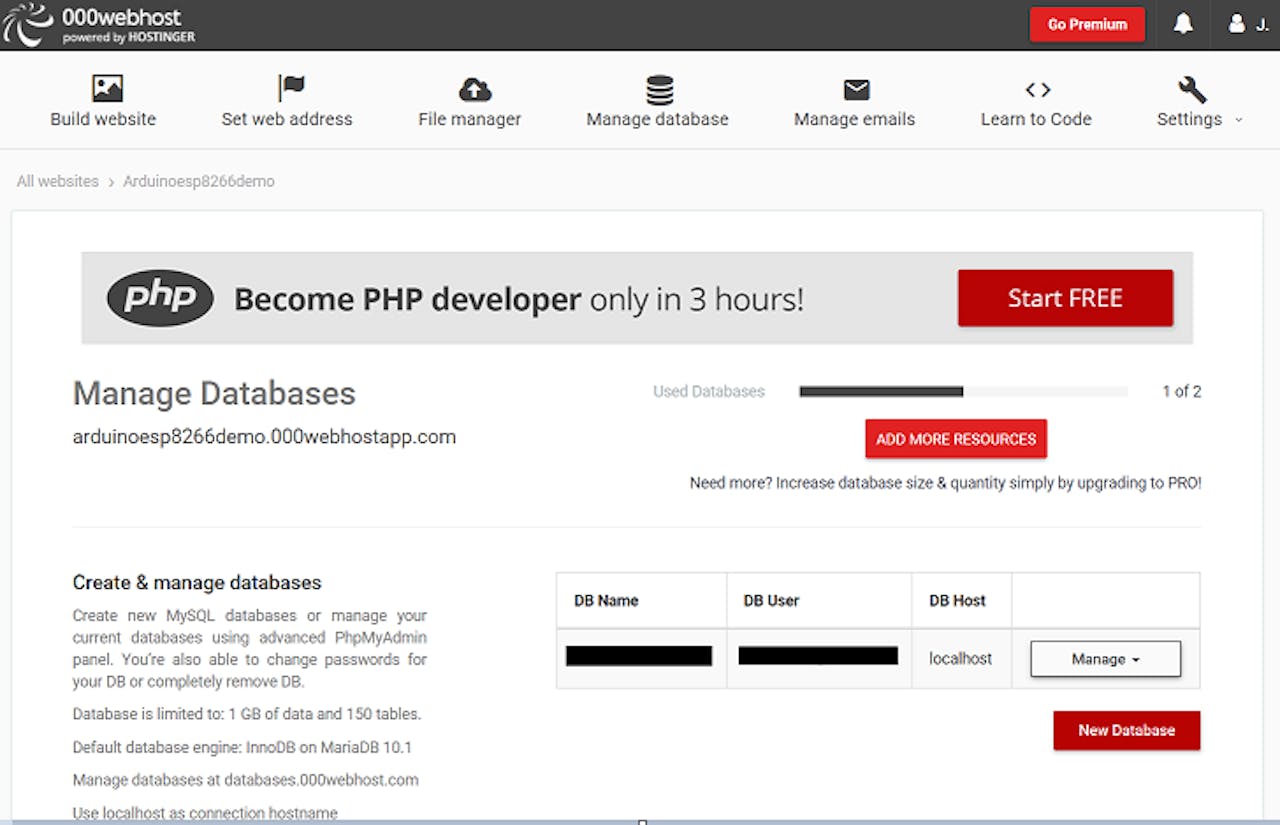
Task: Click the Used Databases progress bar
Action: click(x=962, y=392)
